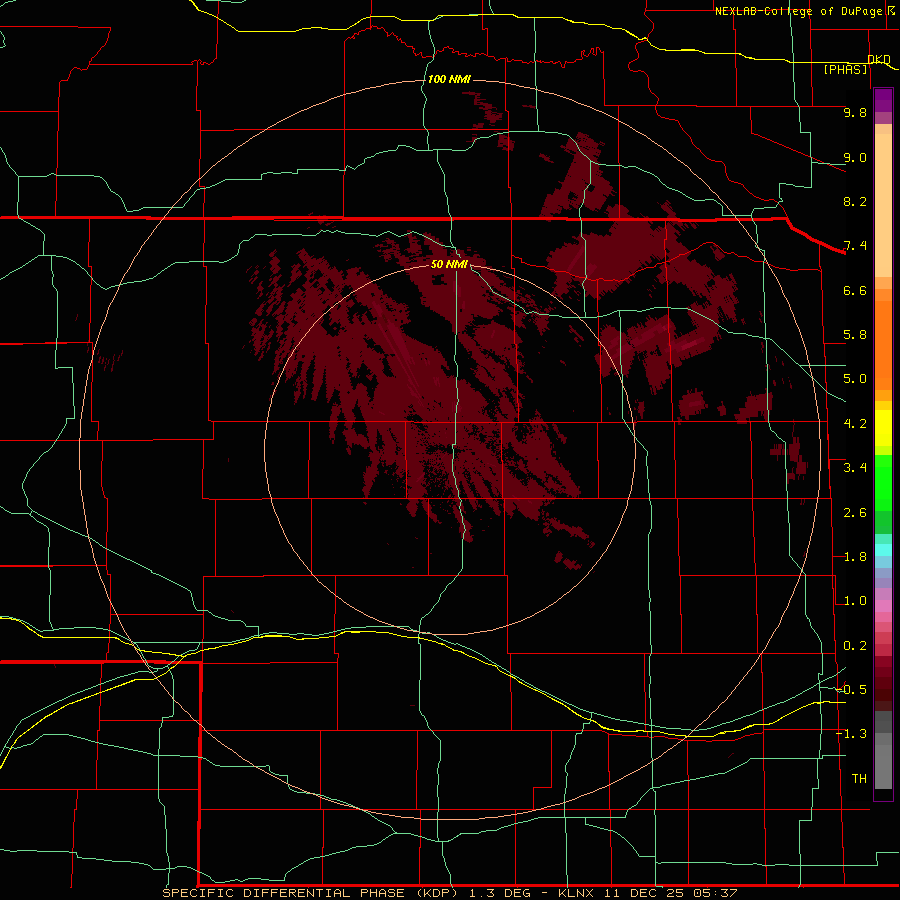Viewport: 900px width, 900px height.
Task: Click the cyan segment of the color bar
Action: [x=883, y=550]
